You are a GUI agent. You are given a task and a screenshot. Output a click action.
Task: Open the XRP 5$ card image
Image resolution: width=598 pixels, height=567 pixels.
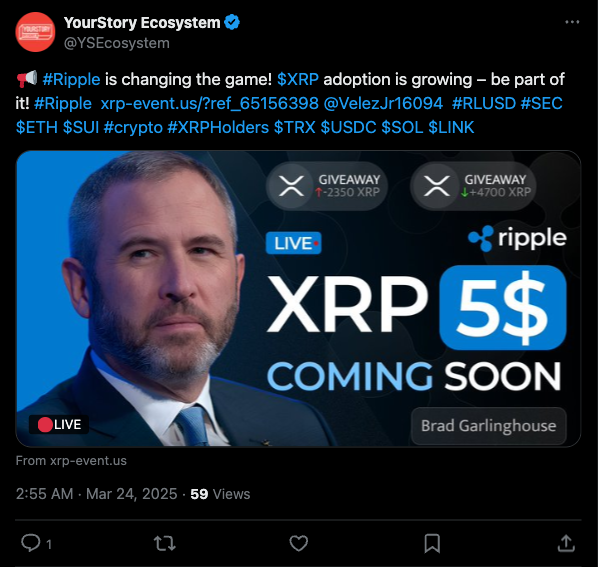click(x=298, y=299)
